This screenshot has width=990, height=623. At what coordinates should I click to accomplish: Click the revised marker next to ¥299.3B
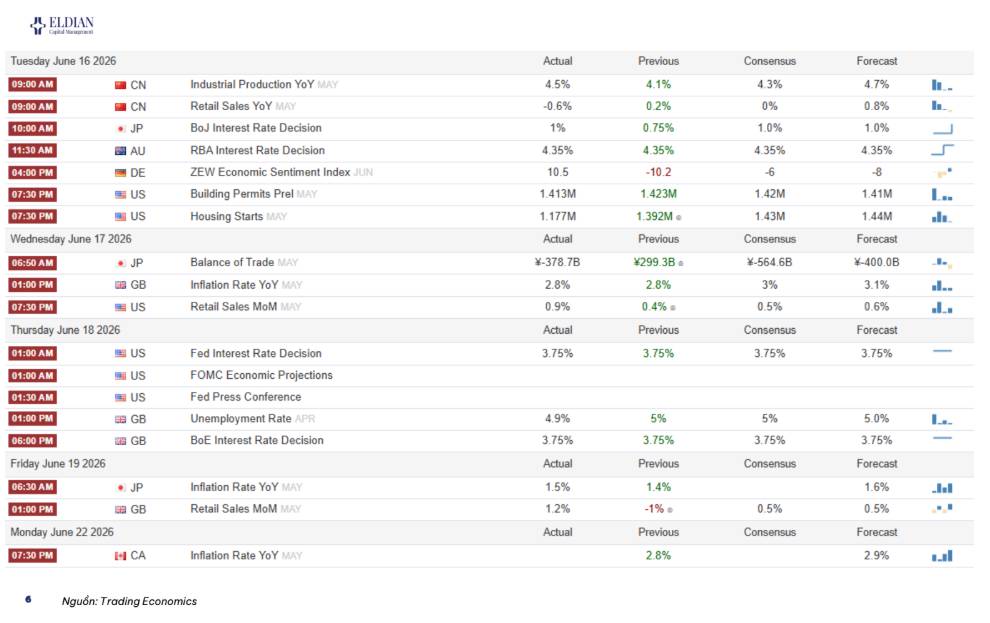[x=681, y=264]
